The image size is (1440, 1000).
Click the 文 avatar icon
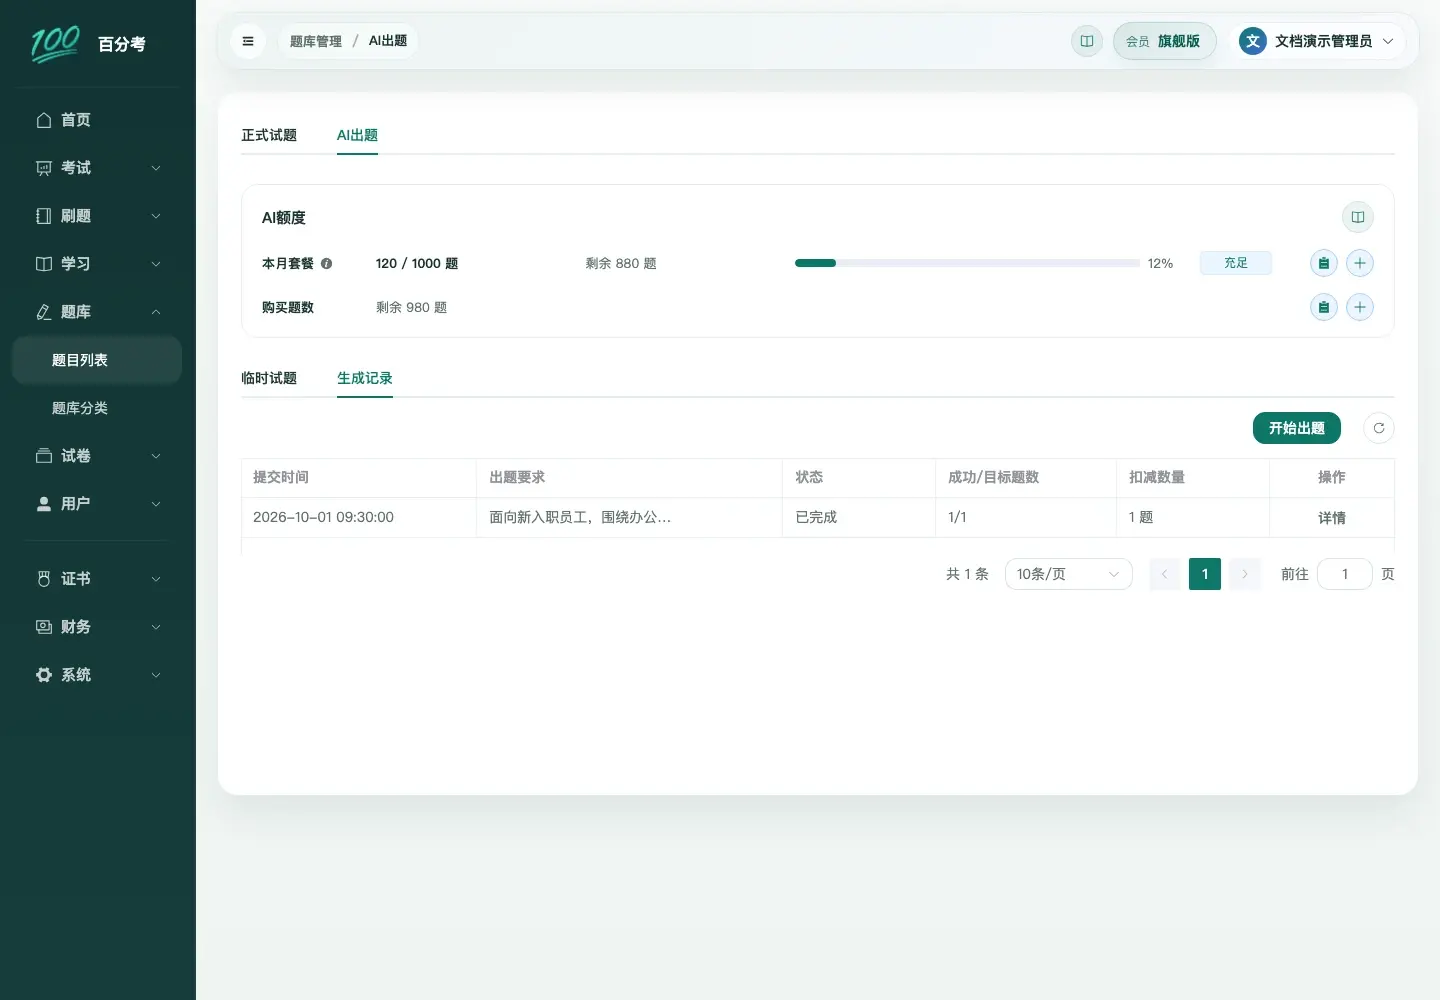1253,41
